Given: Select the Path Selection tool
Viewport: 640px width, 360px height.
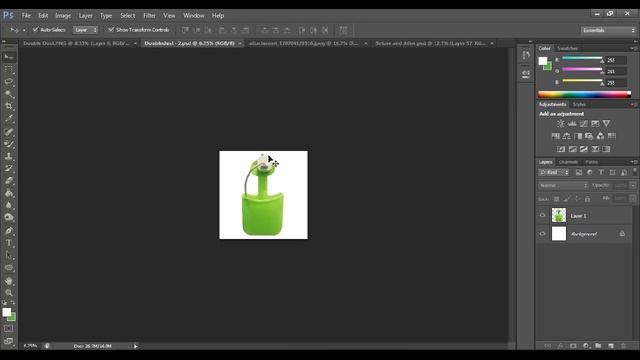Looking at the screenshot, I should pyautogui.click(x=9, y=256).
